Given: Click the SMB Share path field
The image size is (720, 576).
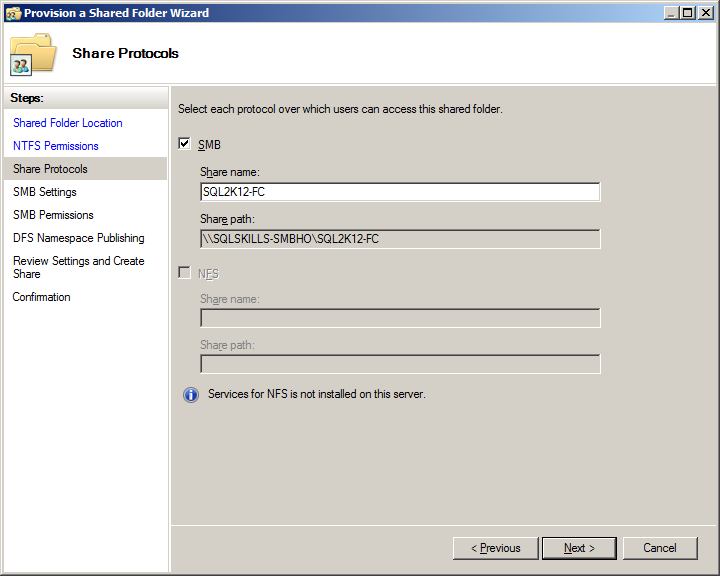Looking at the screenshot, I should click(400, 239).
